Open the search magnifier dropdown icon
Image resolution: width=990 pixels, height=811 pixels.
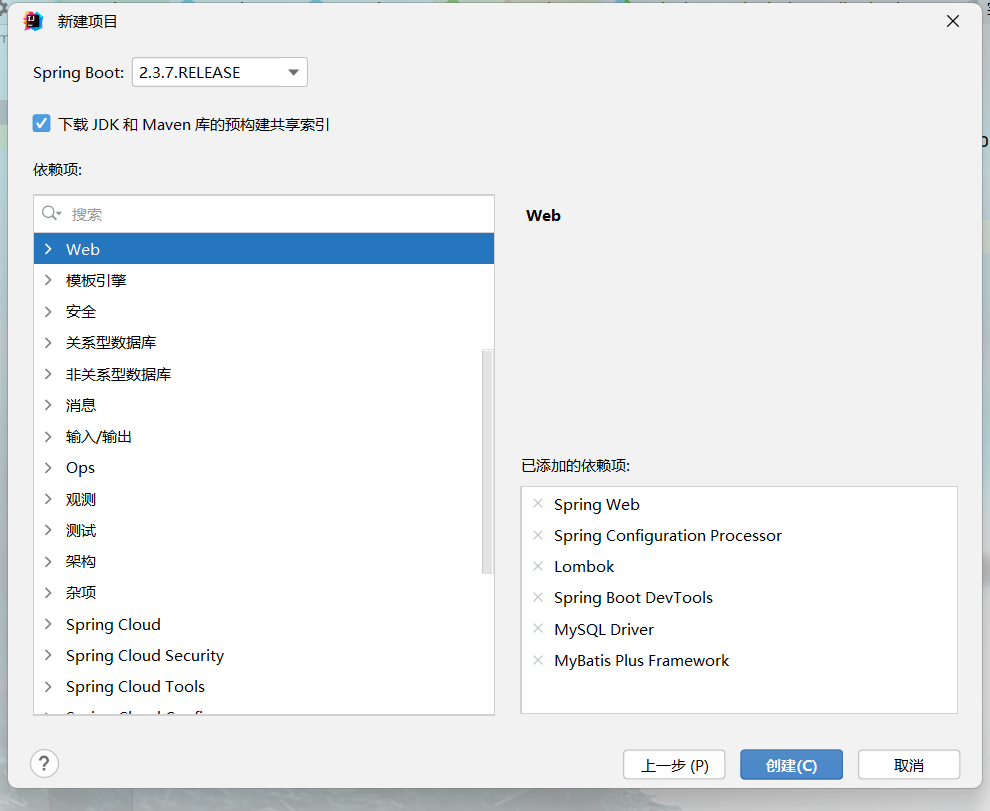pyautogui.click(x=52, y=213)
